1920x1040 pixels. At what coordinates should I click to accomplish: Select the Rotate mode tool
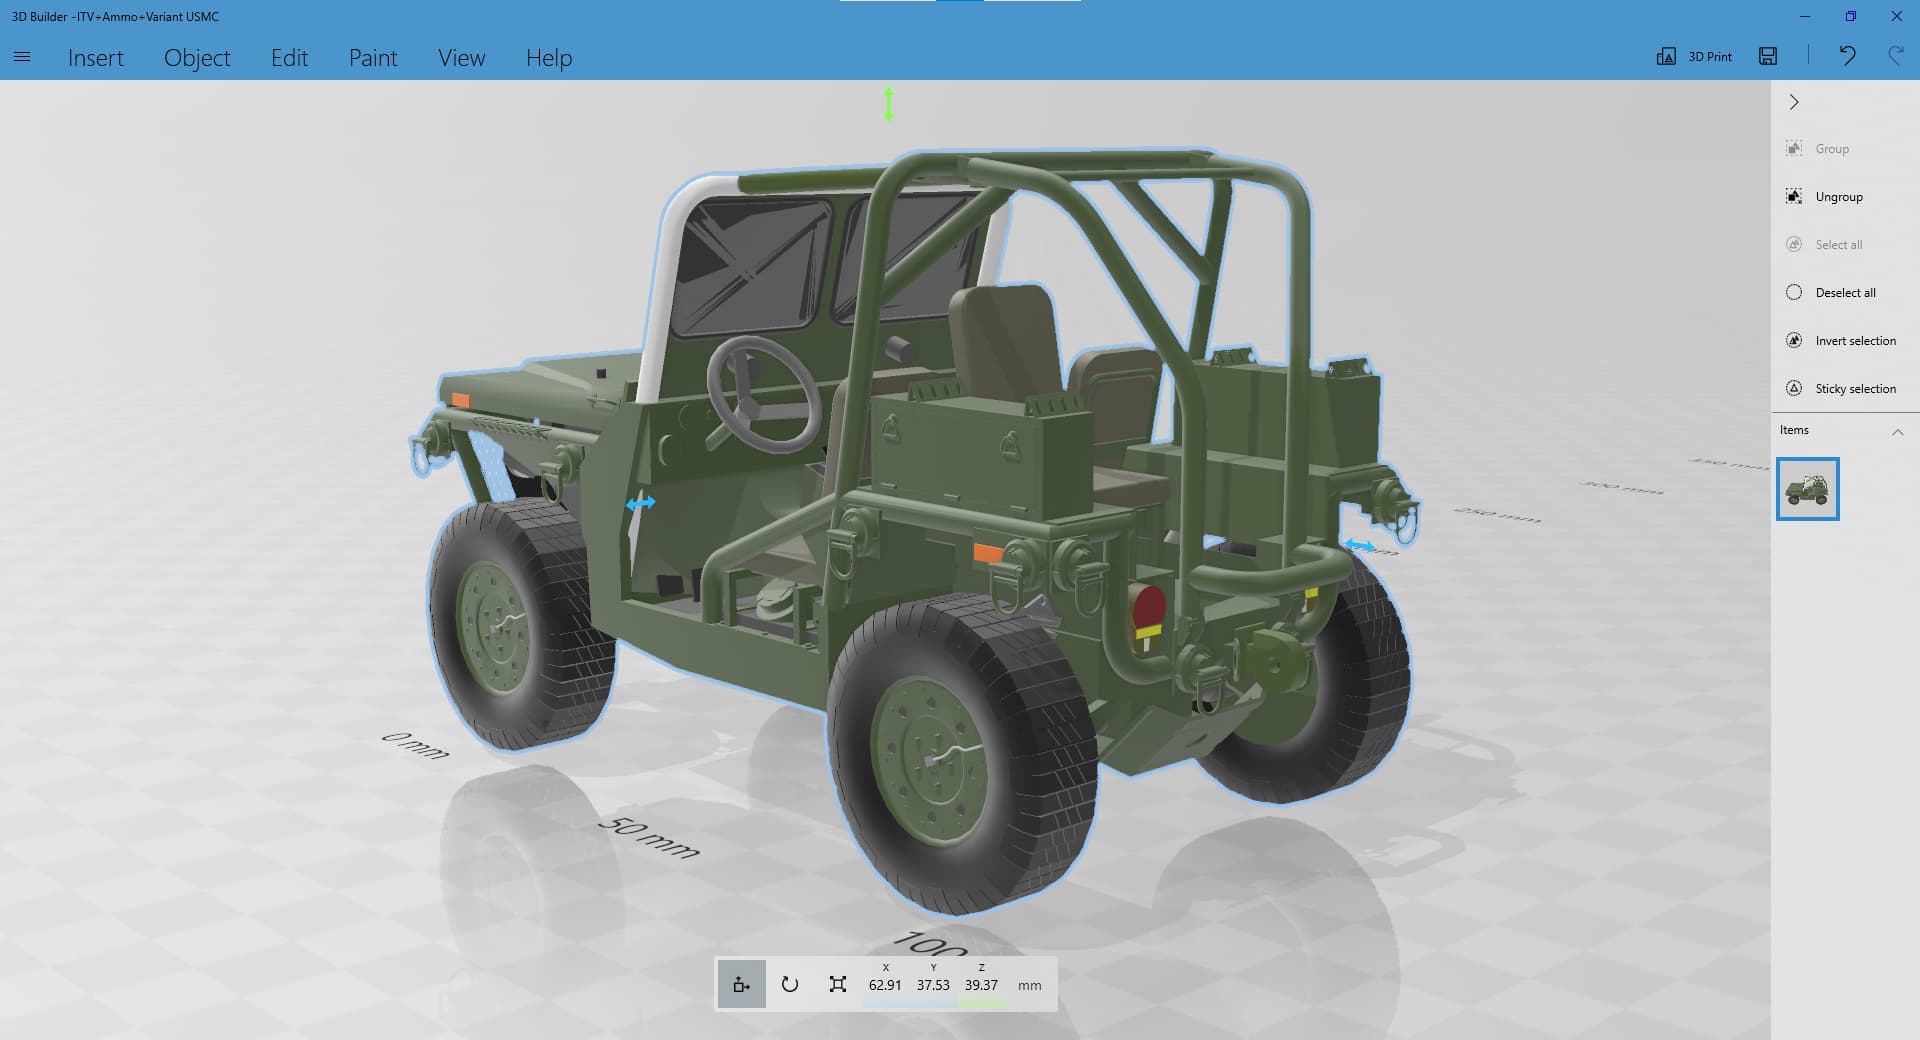(790, 984)
